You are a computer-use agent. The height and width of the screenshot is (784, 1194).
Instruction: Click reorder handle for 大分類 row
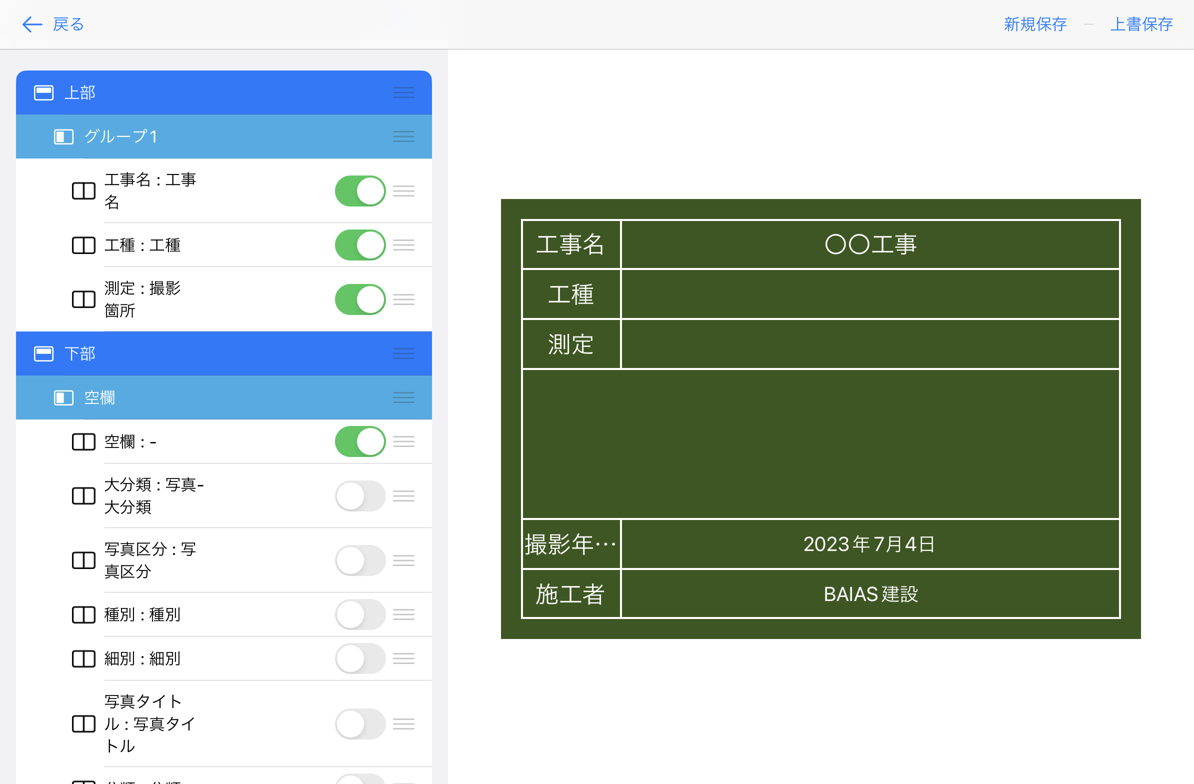404,496
